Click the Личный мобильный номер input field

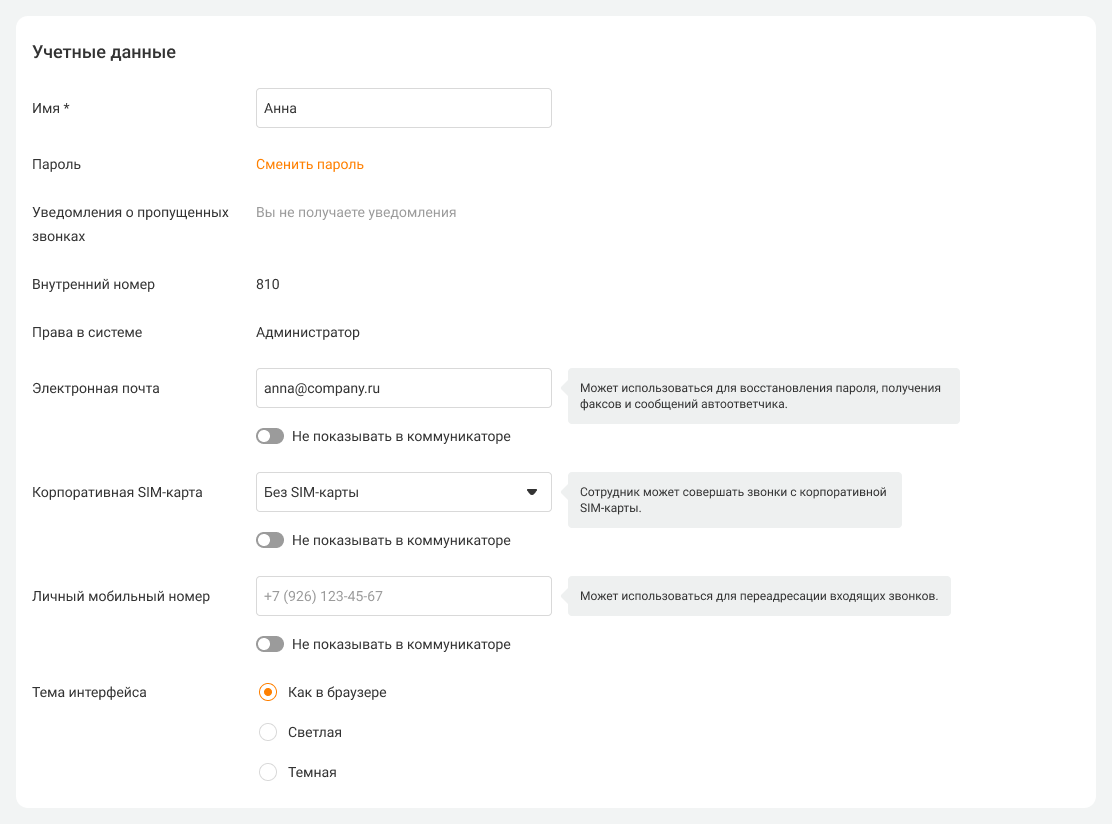point(403,596)
